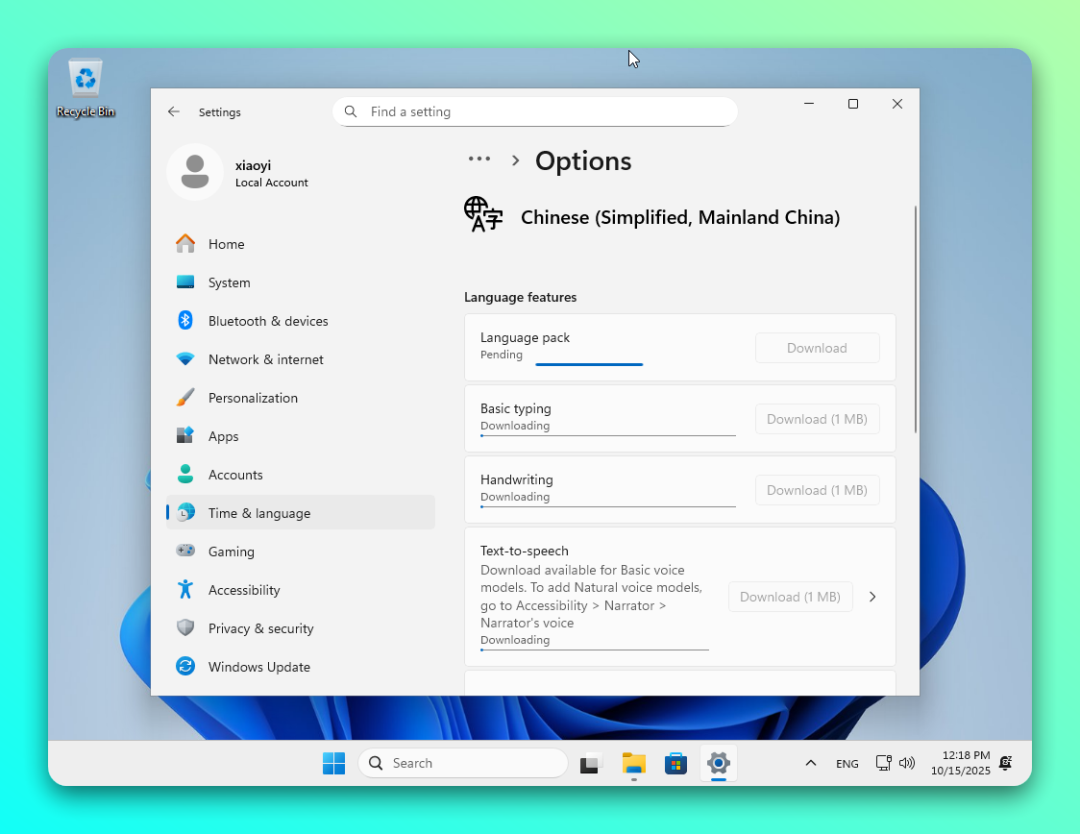The width and height of the screenshot is (1080, 834).
Task: Launch File Explorer from the taskbar
Action: coord(633,763)
